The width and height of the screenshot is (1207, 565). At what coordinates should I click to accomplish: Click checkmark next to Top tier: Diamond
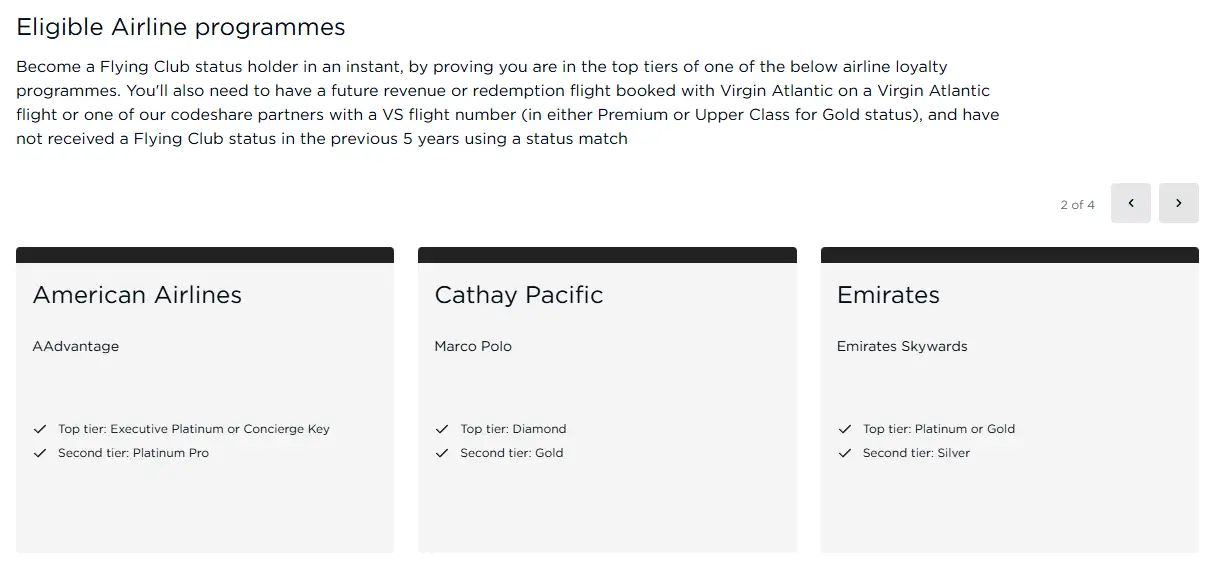coord(442,429)
